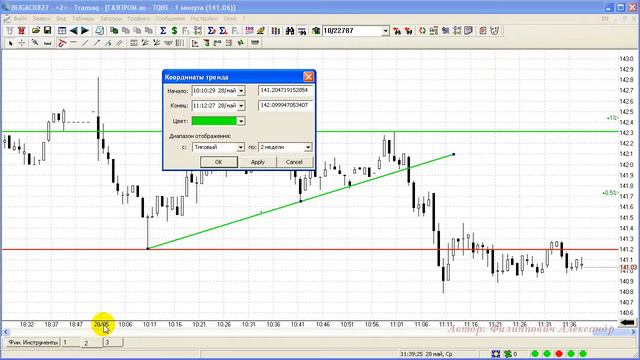Open the Цвет color dropdown arrow

coord(241,121)
